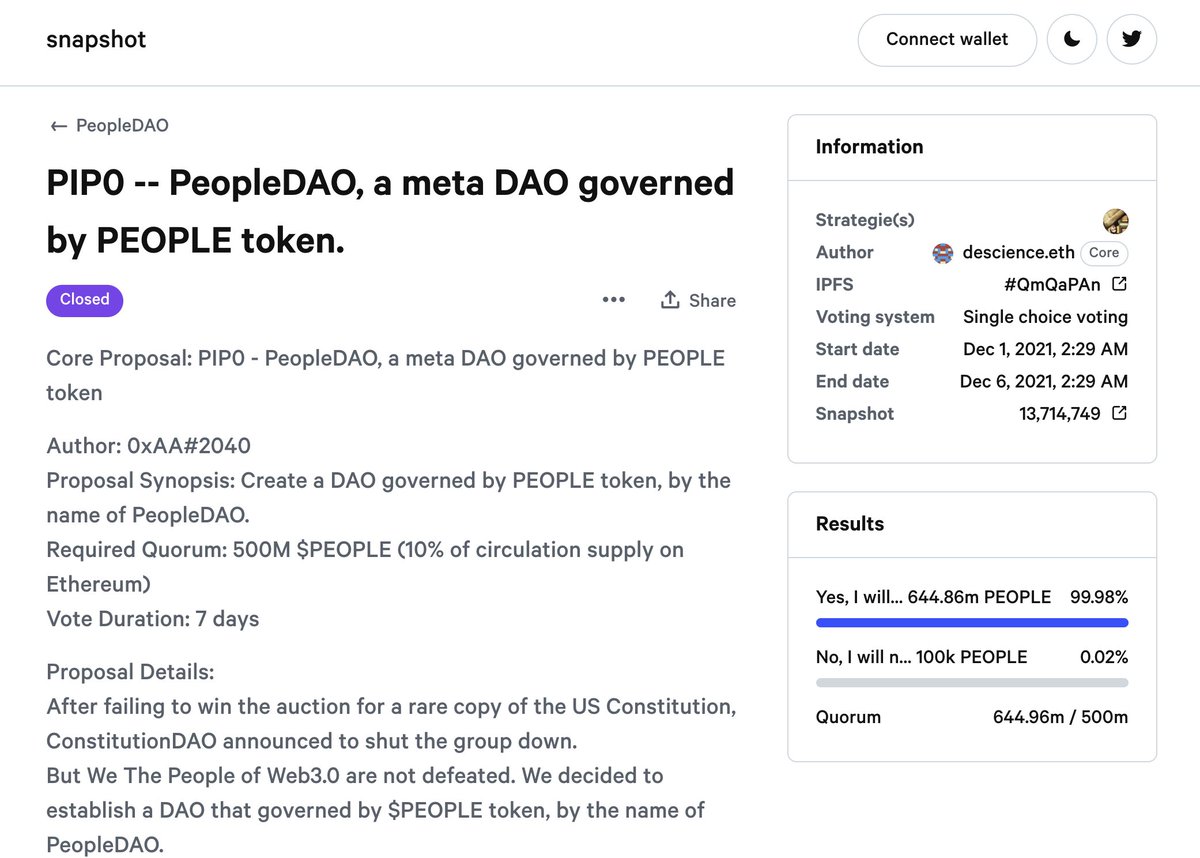Open the three-dot more options icon

tap(613, 300)
